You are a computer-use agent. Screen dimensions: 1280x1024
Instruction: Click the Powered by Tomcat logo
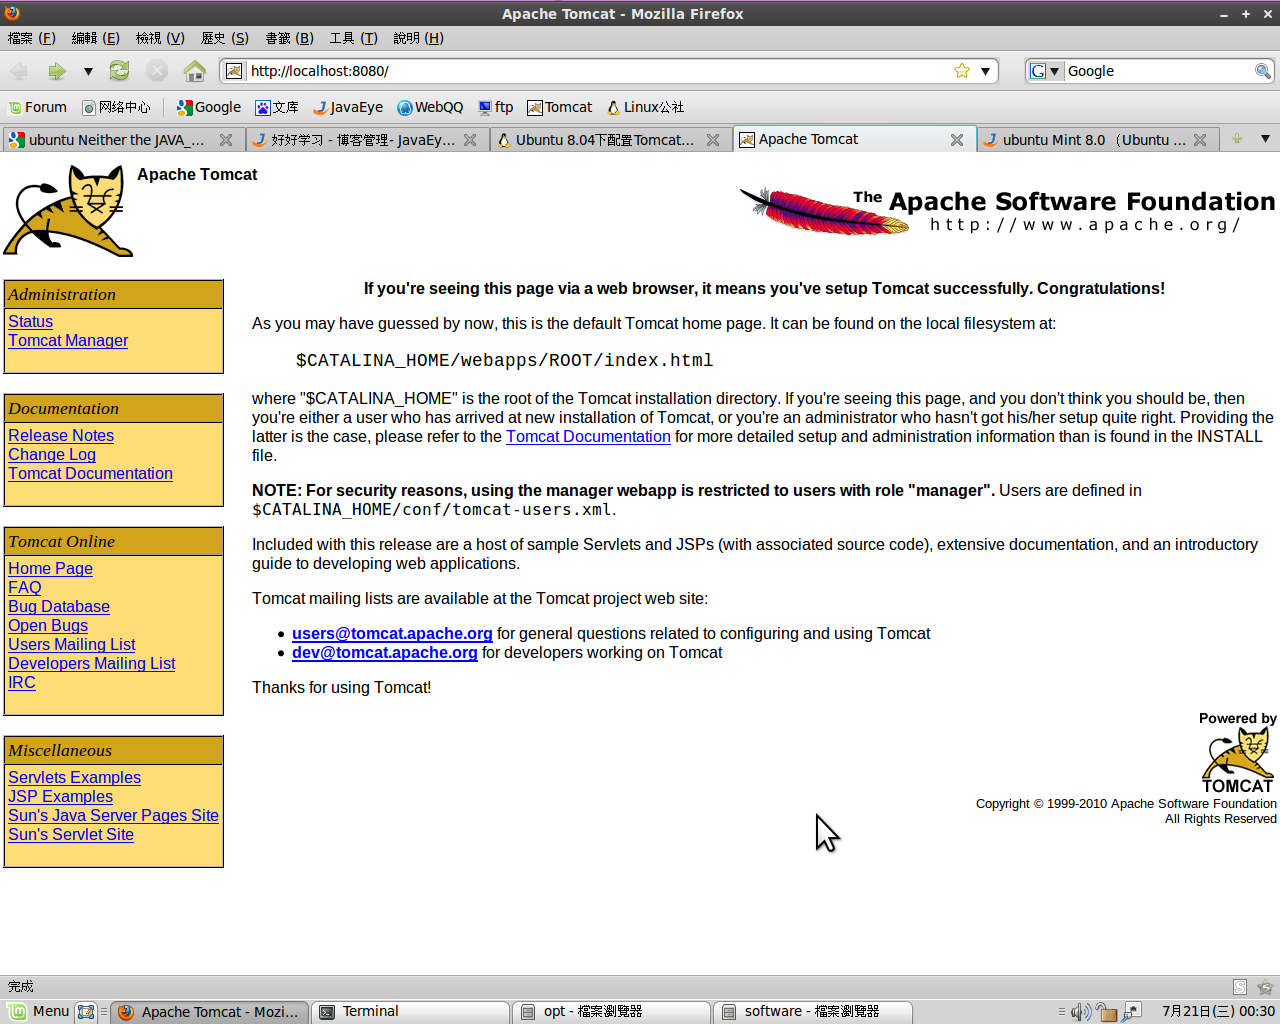pyautogui.click(x=1238, y=760)
